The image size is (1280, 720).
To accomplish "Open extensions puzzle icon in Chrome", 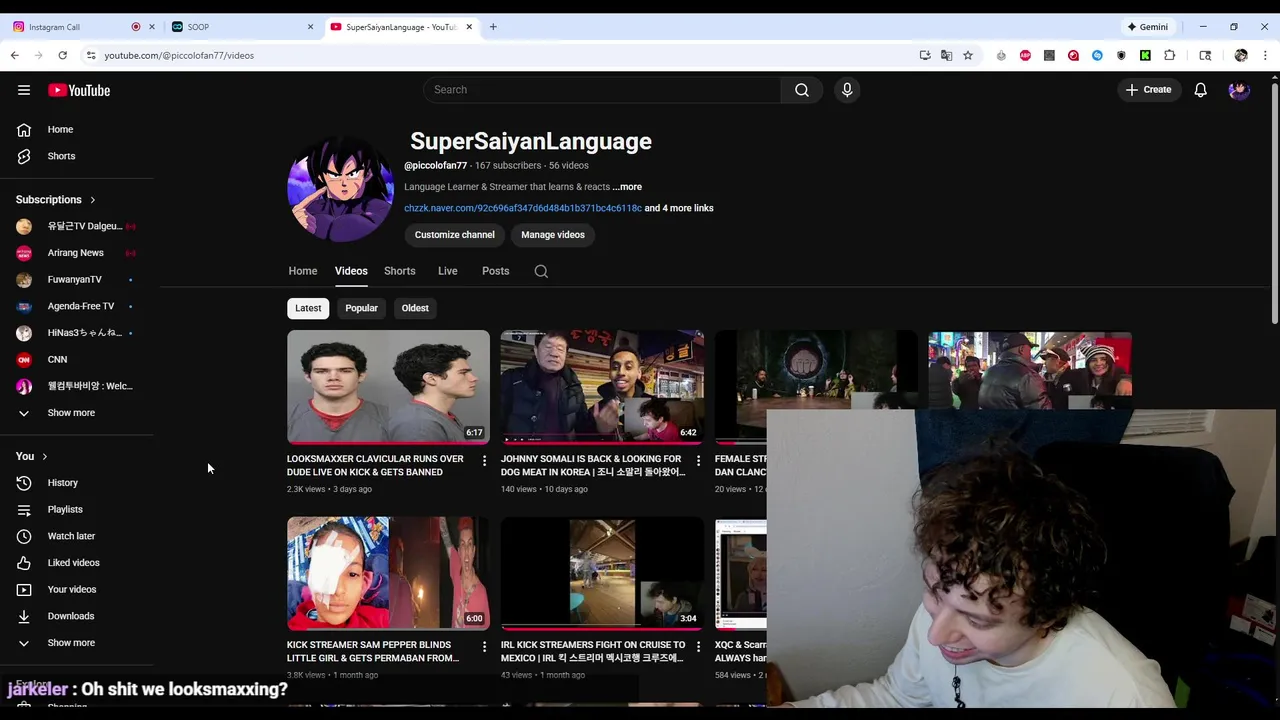I will 1169,55.
